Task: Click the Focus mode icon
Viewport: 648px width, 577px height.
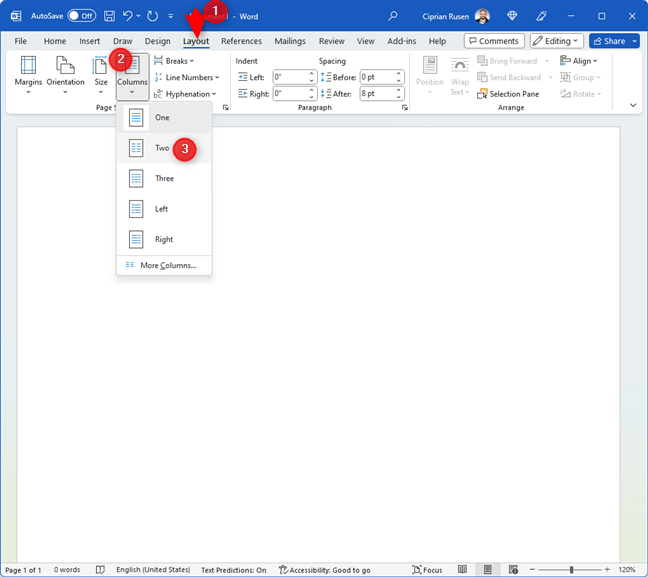Action: (x=417, y=570)
